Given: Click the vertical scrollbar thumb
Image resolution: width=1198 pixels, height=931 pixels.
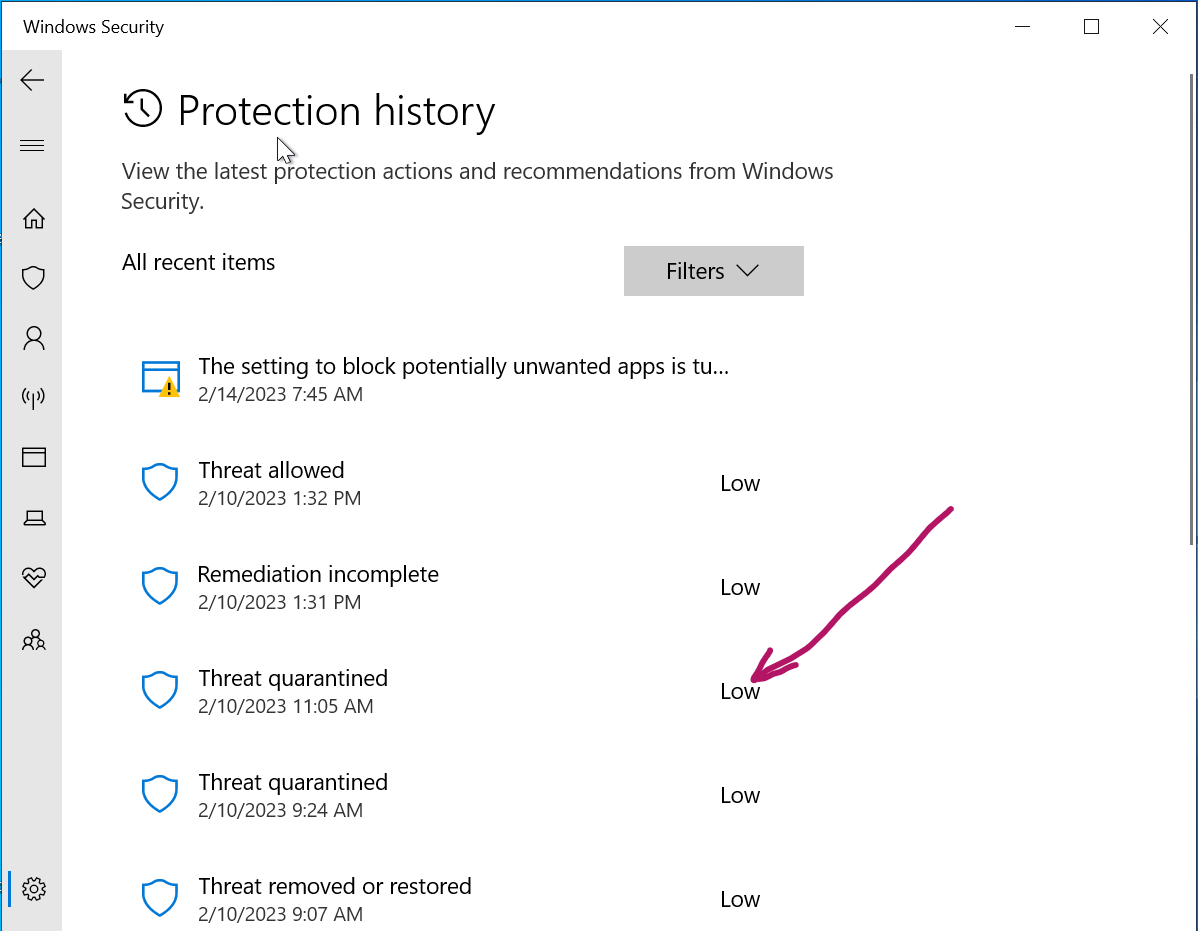Looking at the screenshot, I should tap(1191, 310).
